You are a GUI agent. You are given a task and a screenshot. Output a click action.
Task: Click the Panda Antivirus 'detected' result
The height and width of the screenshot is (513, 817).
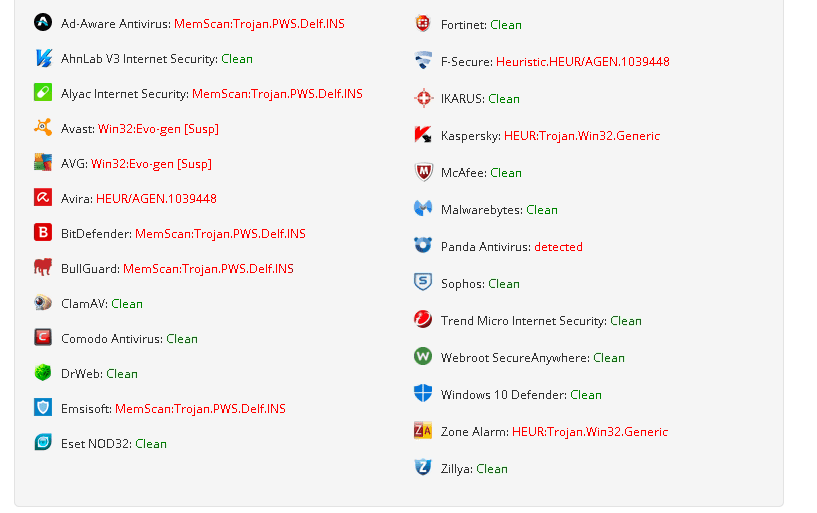pyautogui.click(x=558, y=247)
